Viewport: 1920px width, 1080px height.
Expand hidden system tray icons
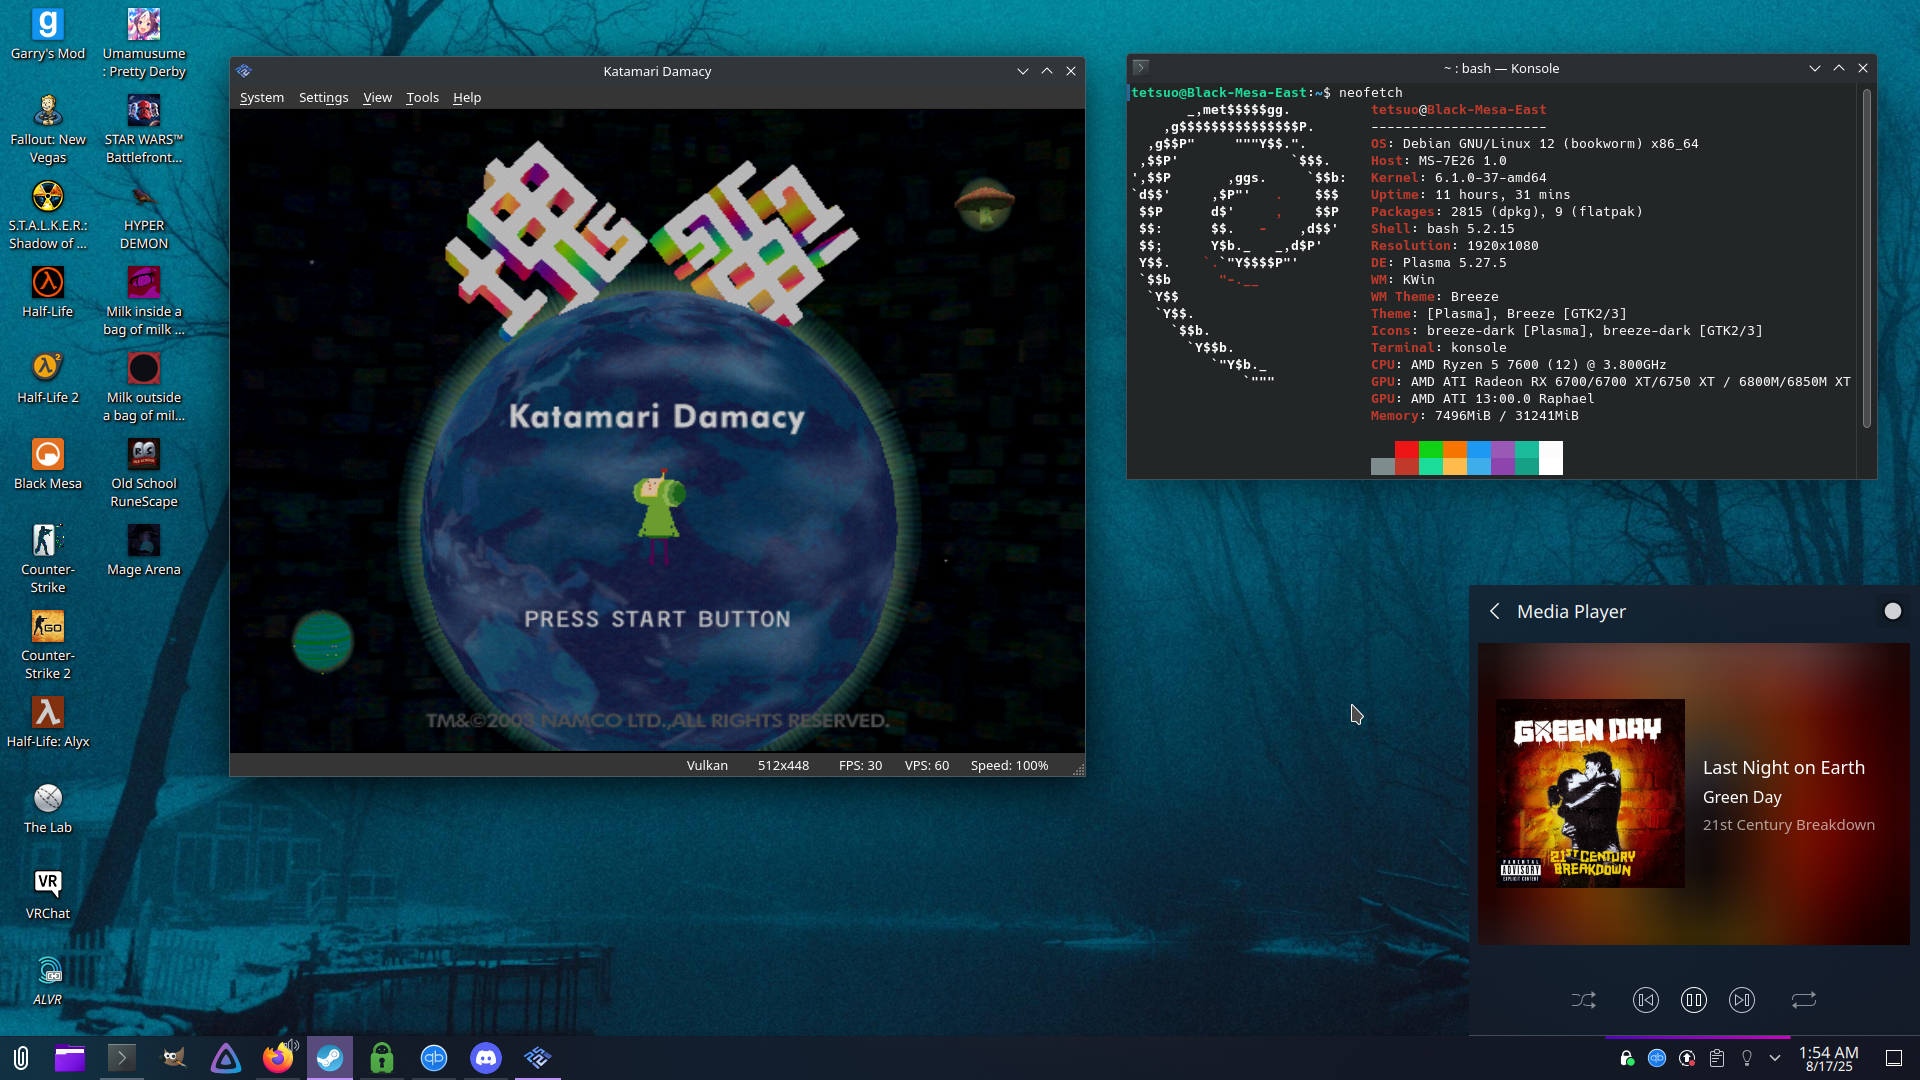[1775, 1058]
